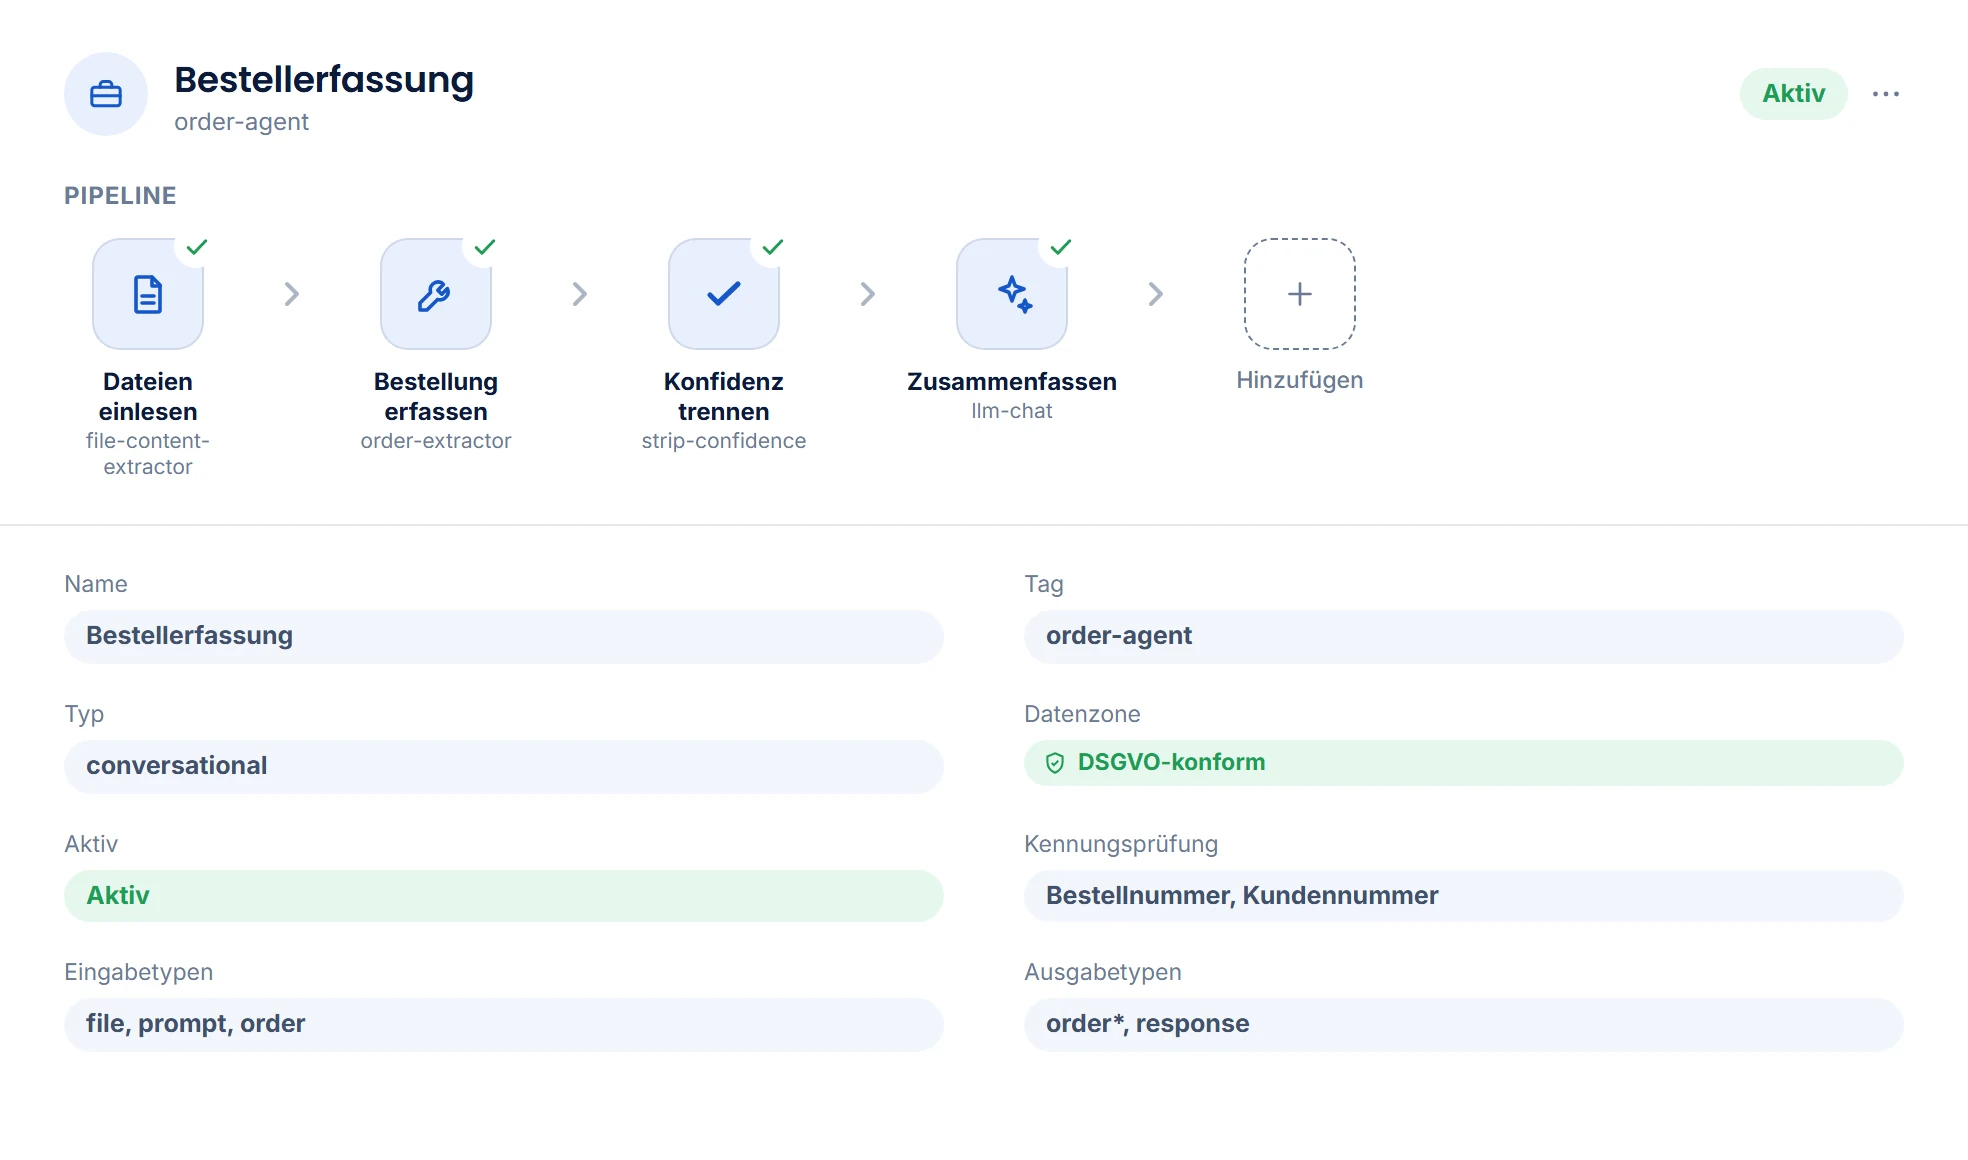This screenshot has width=1968, height=1160.
Task: Select the Zusammenfassen sparkle icon
Action: pos(1012,294)
